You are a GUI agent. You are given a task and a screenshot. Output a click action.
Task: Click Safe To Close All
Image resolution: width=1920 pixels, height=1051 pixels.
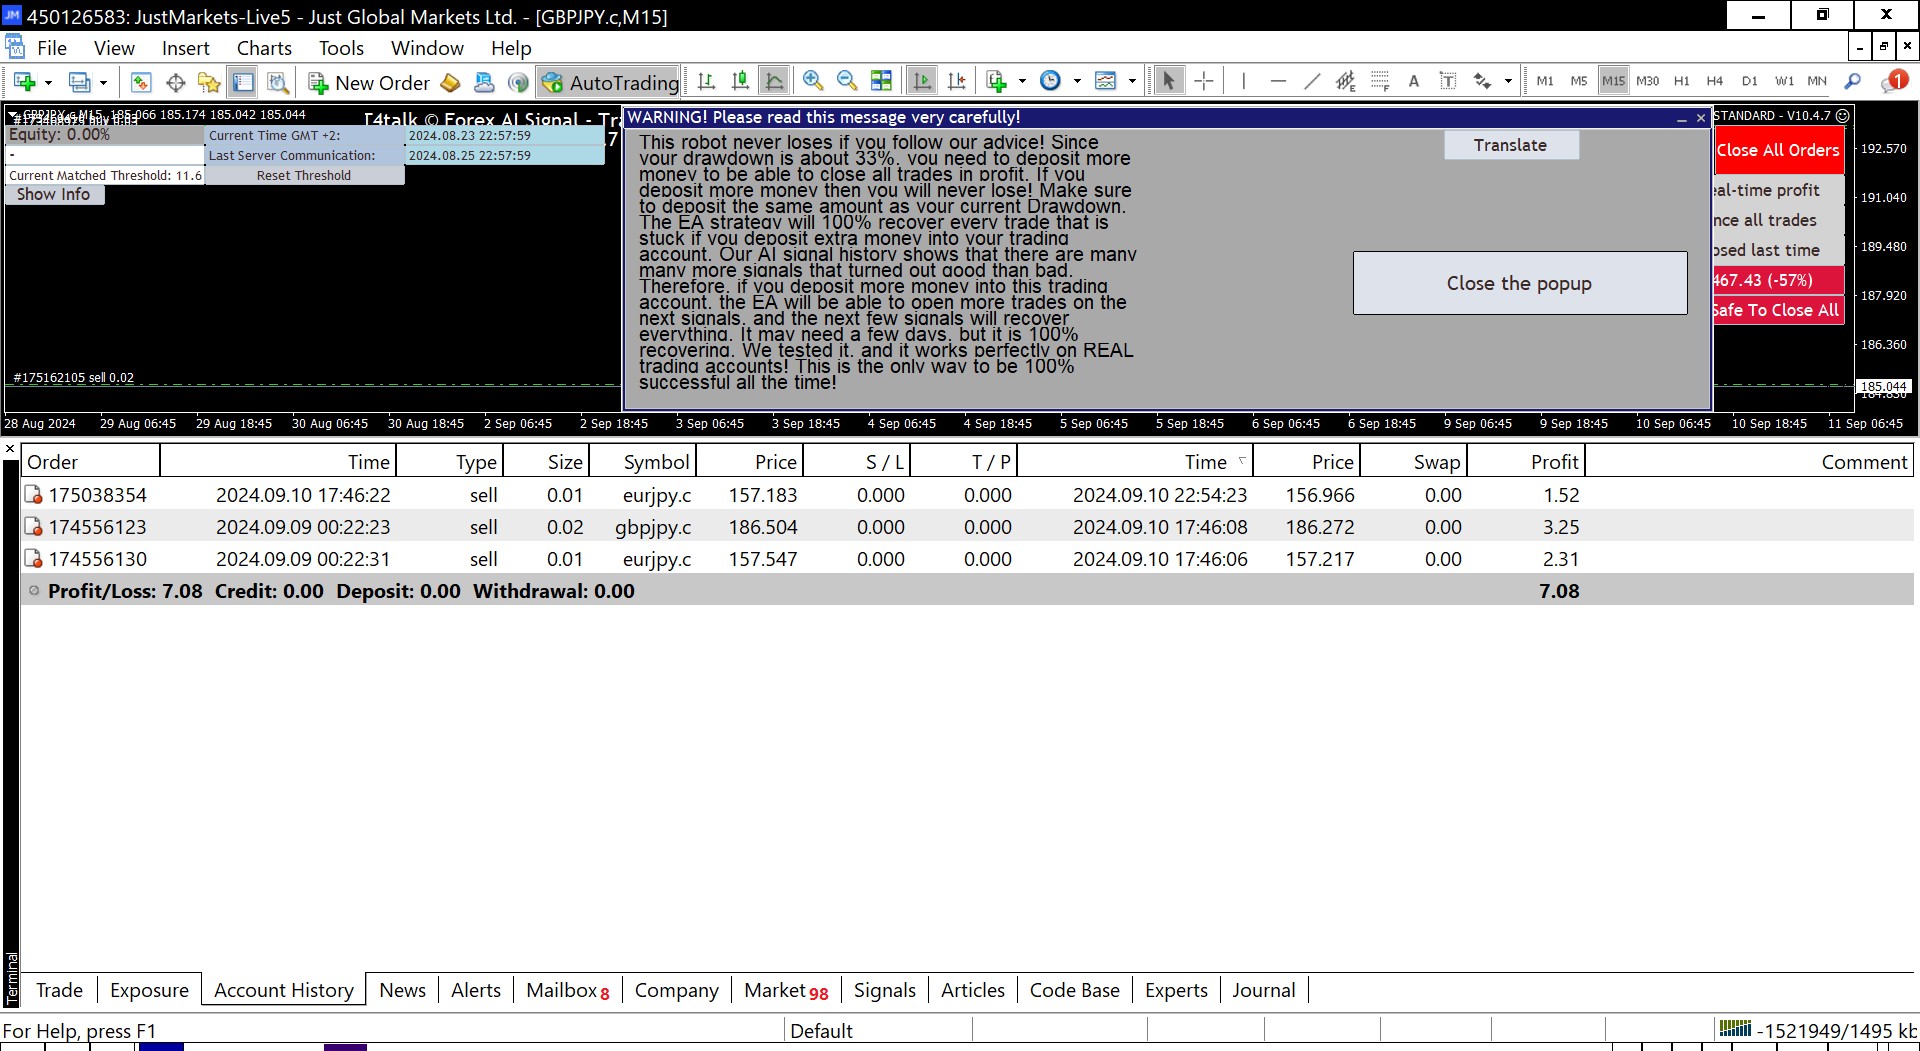click(1777, 310)
